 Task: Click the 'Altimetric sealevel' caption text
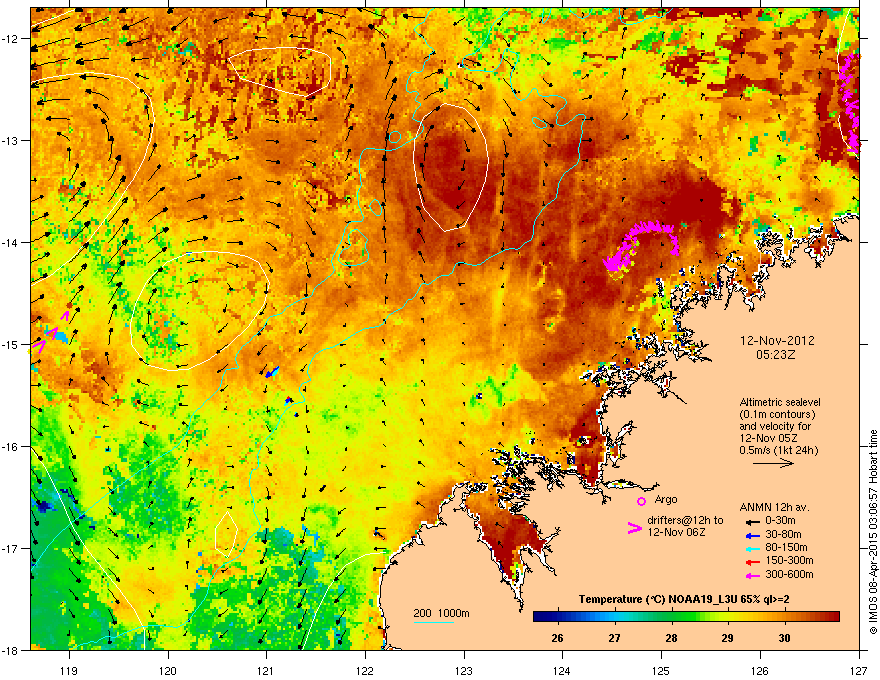pyautogui.click(x=780, y=402)
